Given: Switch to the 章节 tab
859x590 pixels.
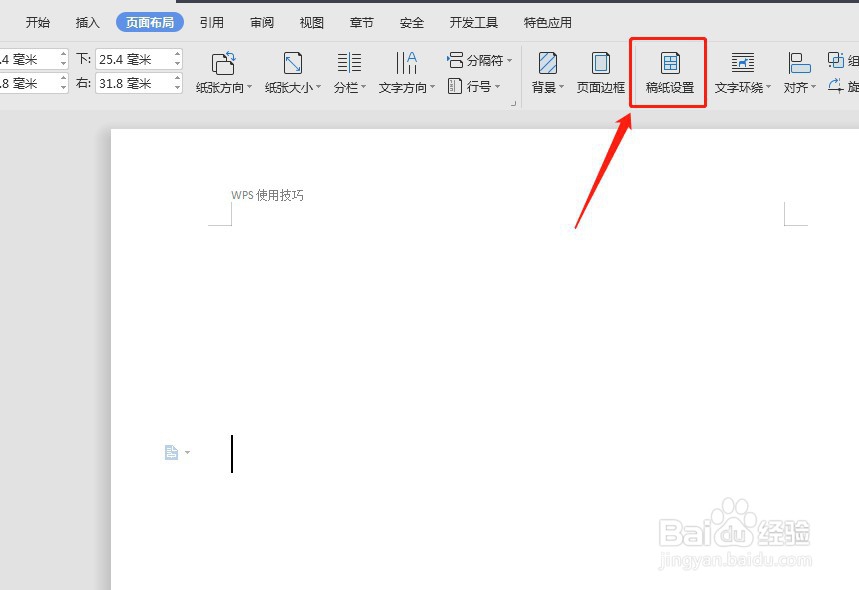Looking at the screenshot, I should click(362, 22).
